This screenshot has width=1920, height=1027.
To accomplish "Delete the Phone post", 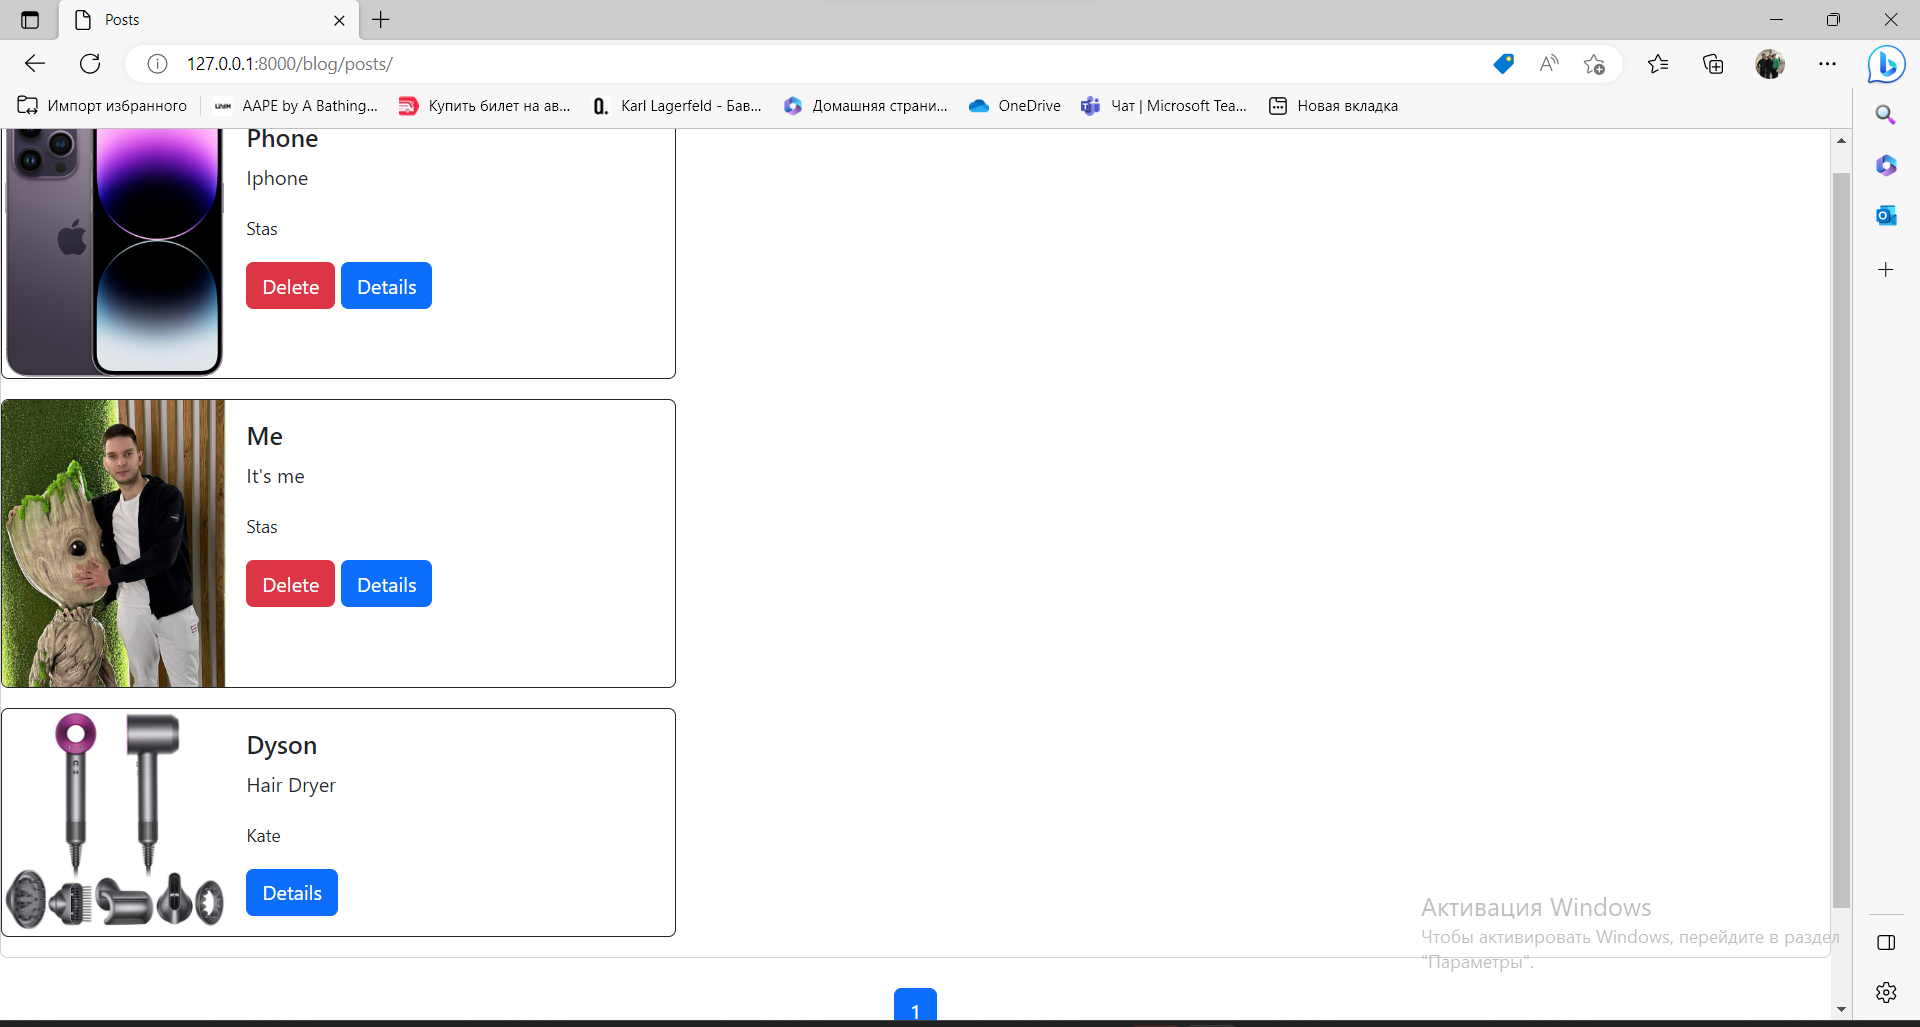I will point(290,287).
